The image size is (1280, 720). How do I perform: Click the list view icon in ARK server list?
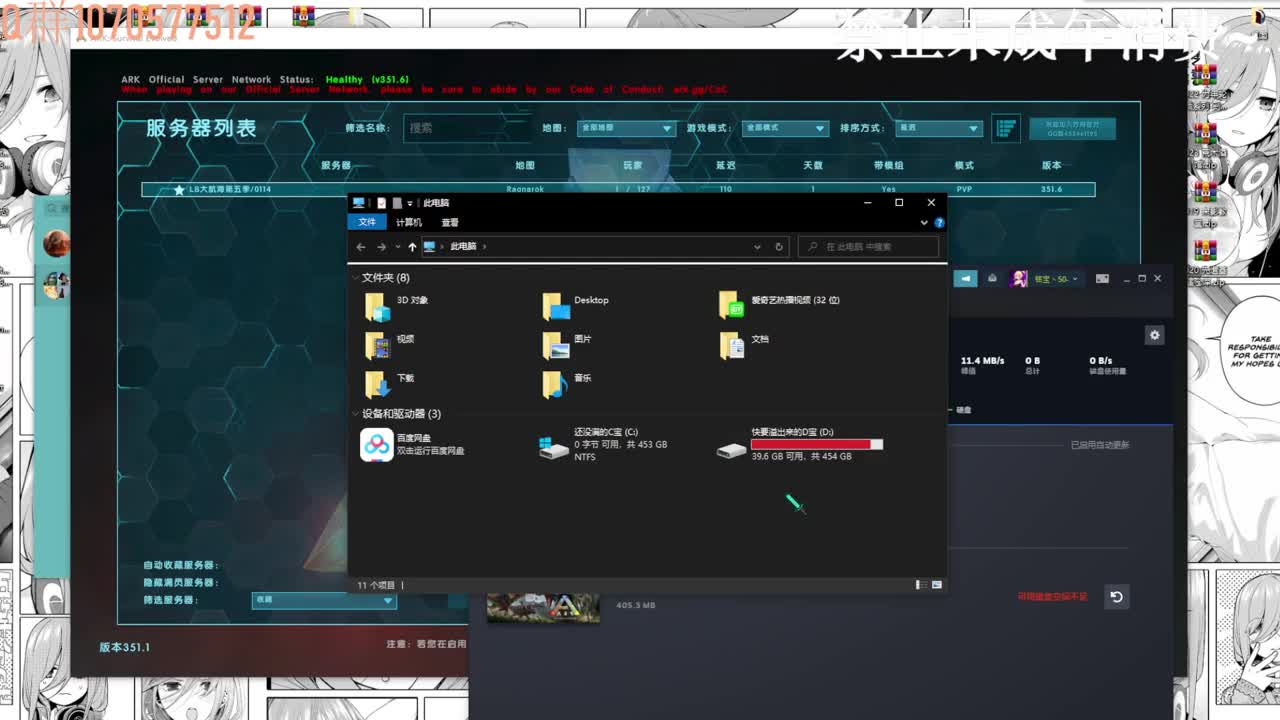tap(1006, 128)
